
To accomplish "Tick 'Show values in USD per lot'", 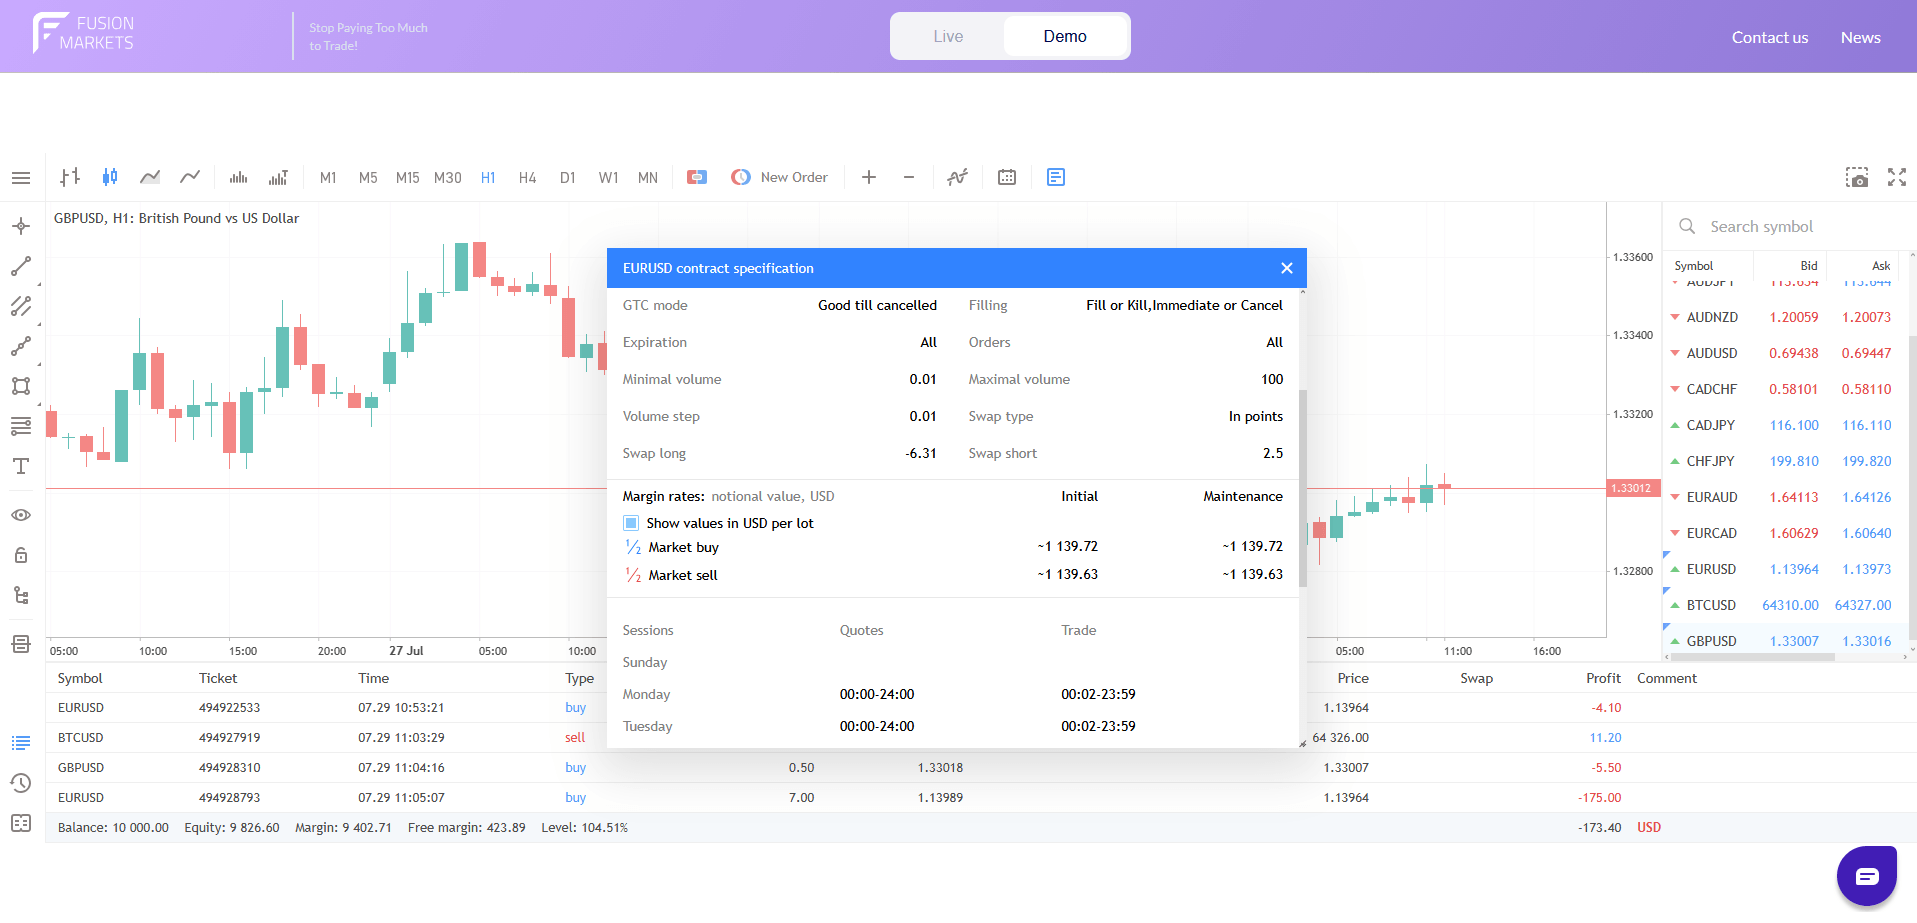I will [631, 523].
